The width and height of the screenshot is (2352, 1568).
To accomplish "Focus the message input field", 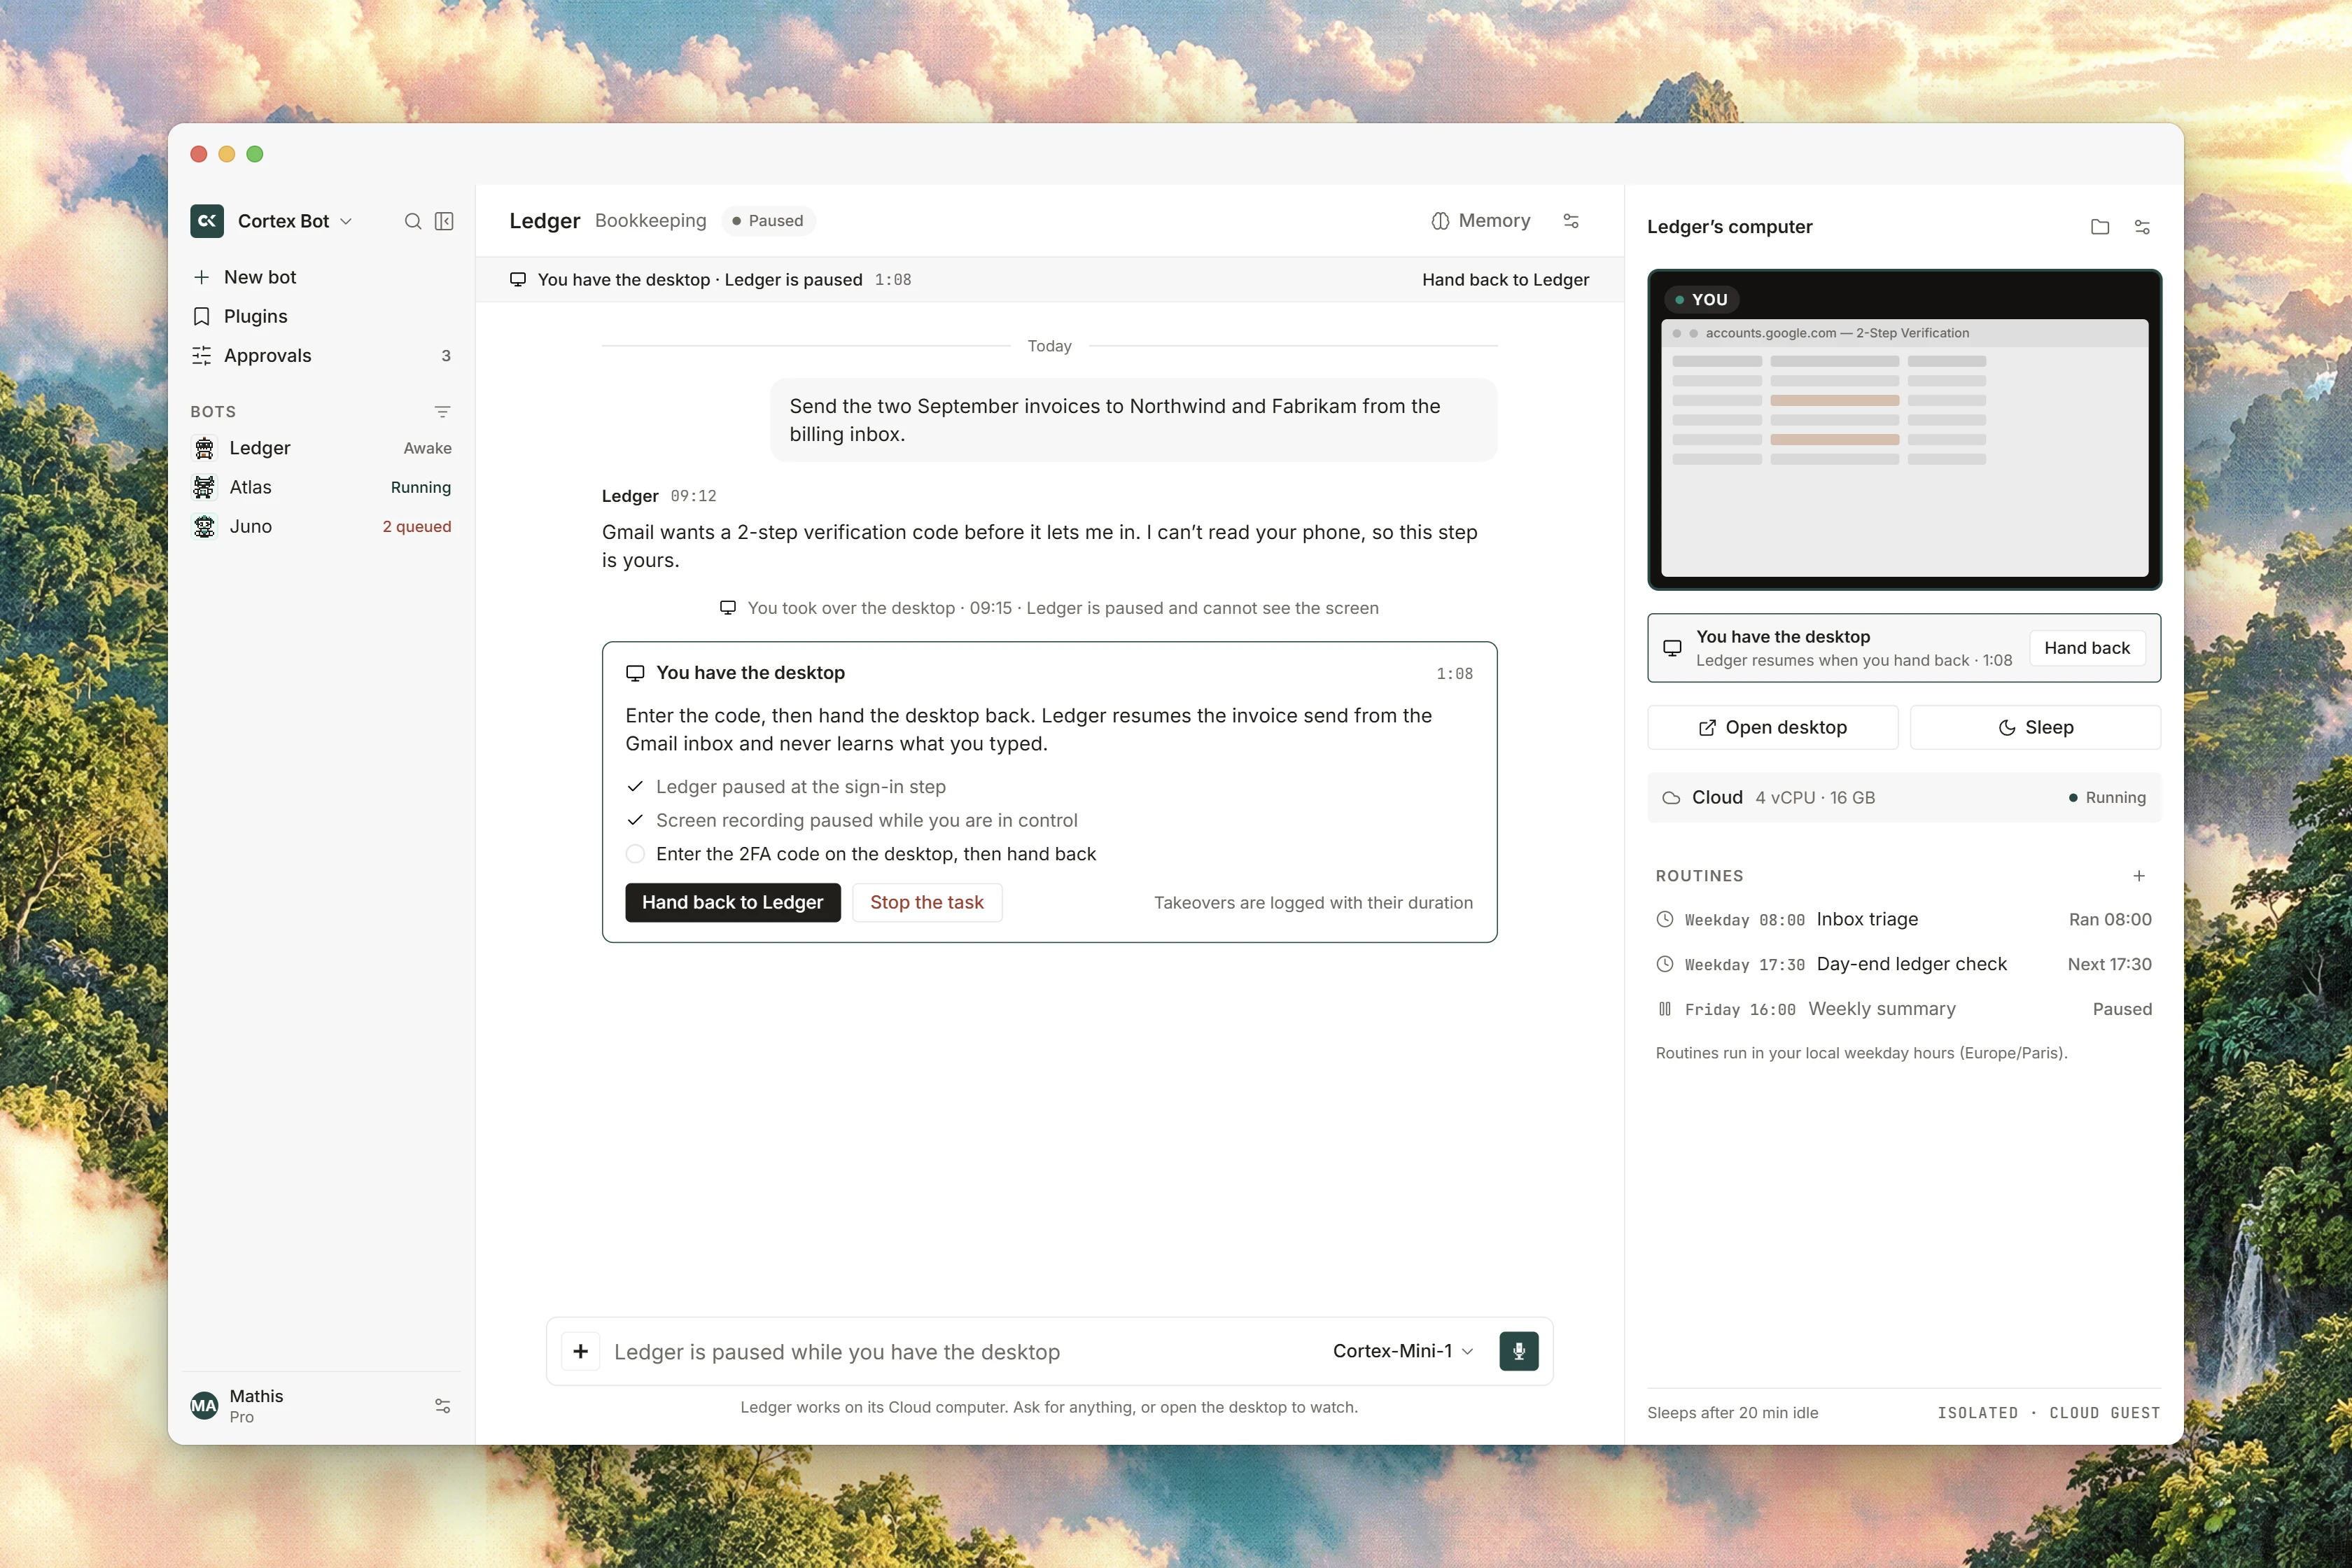I will 960,1352.
